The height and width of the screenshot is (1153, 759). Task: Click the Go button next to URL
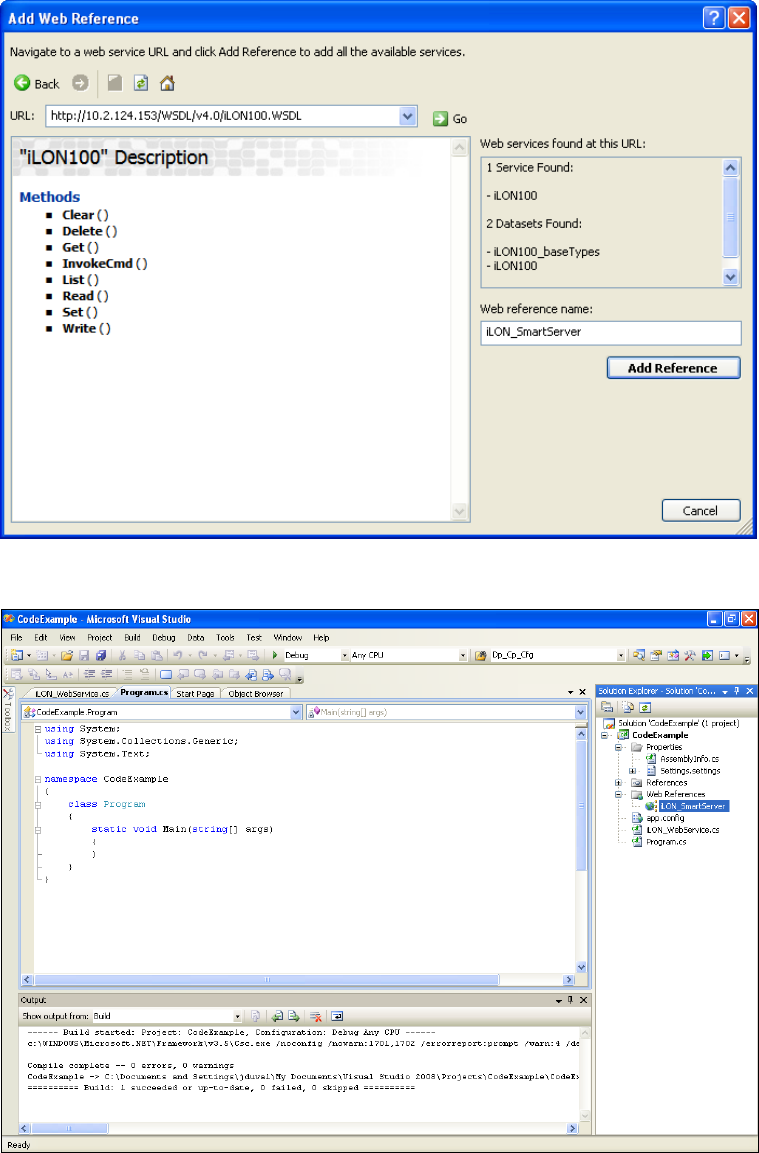pos(450,118)
